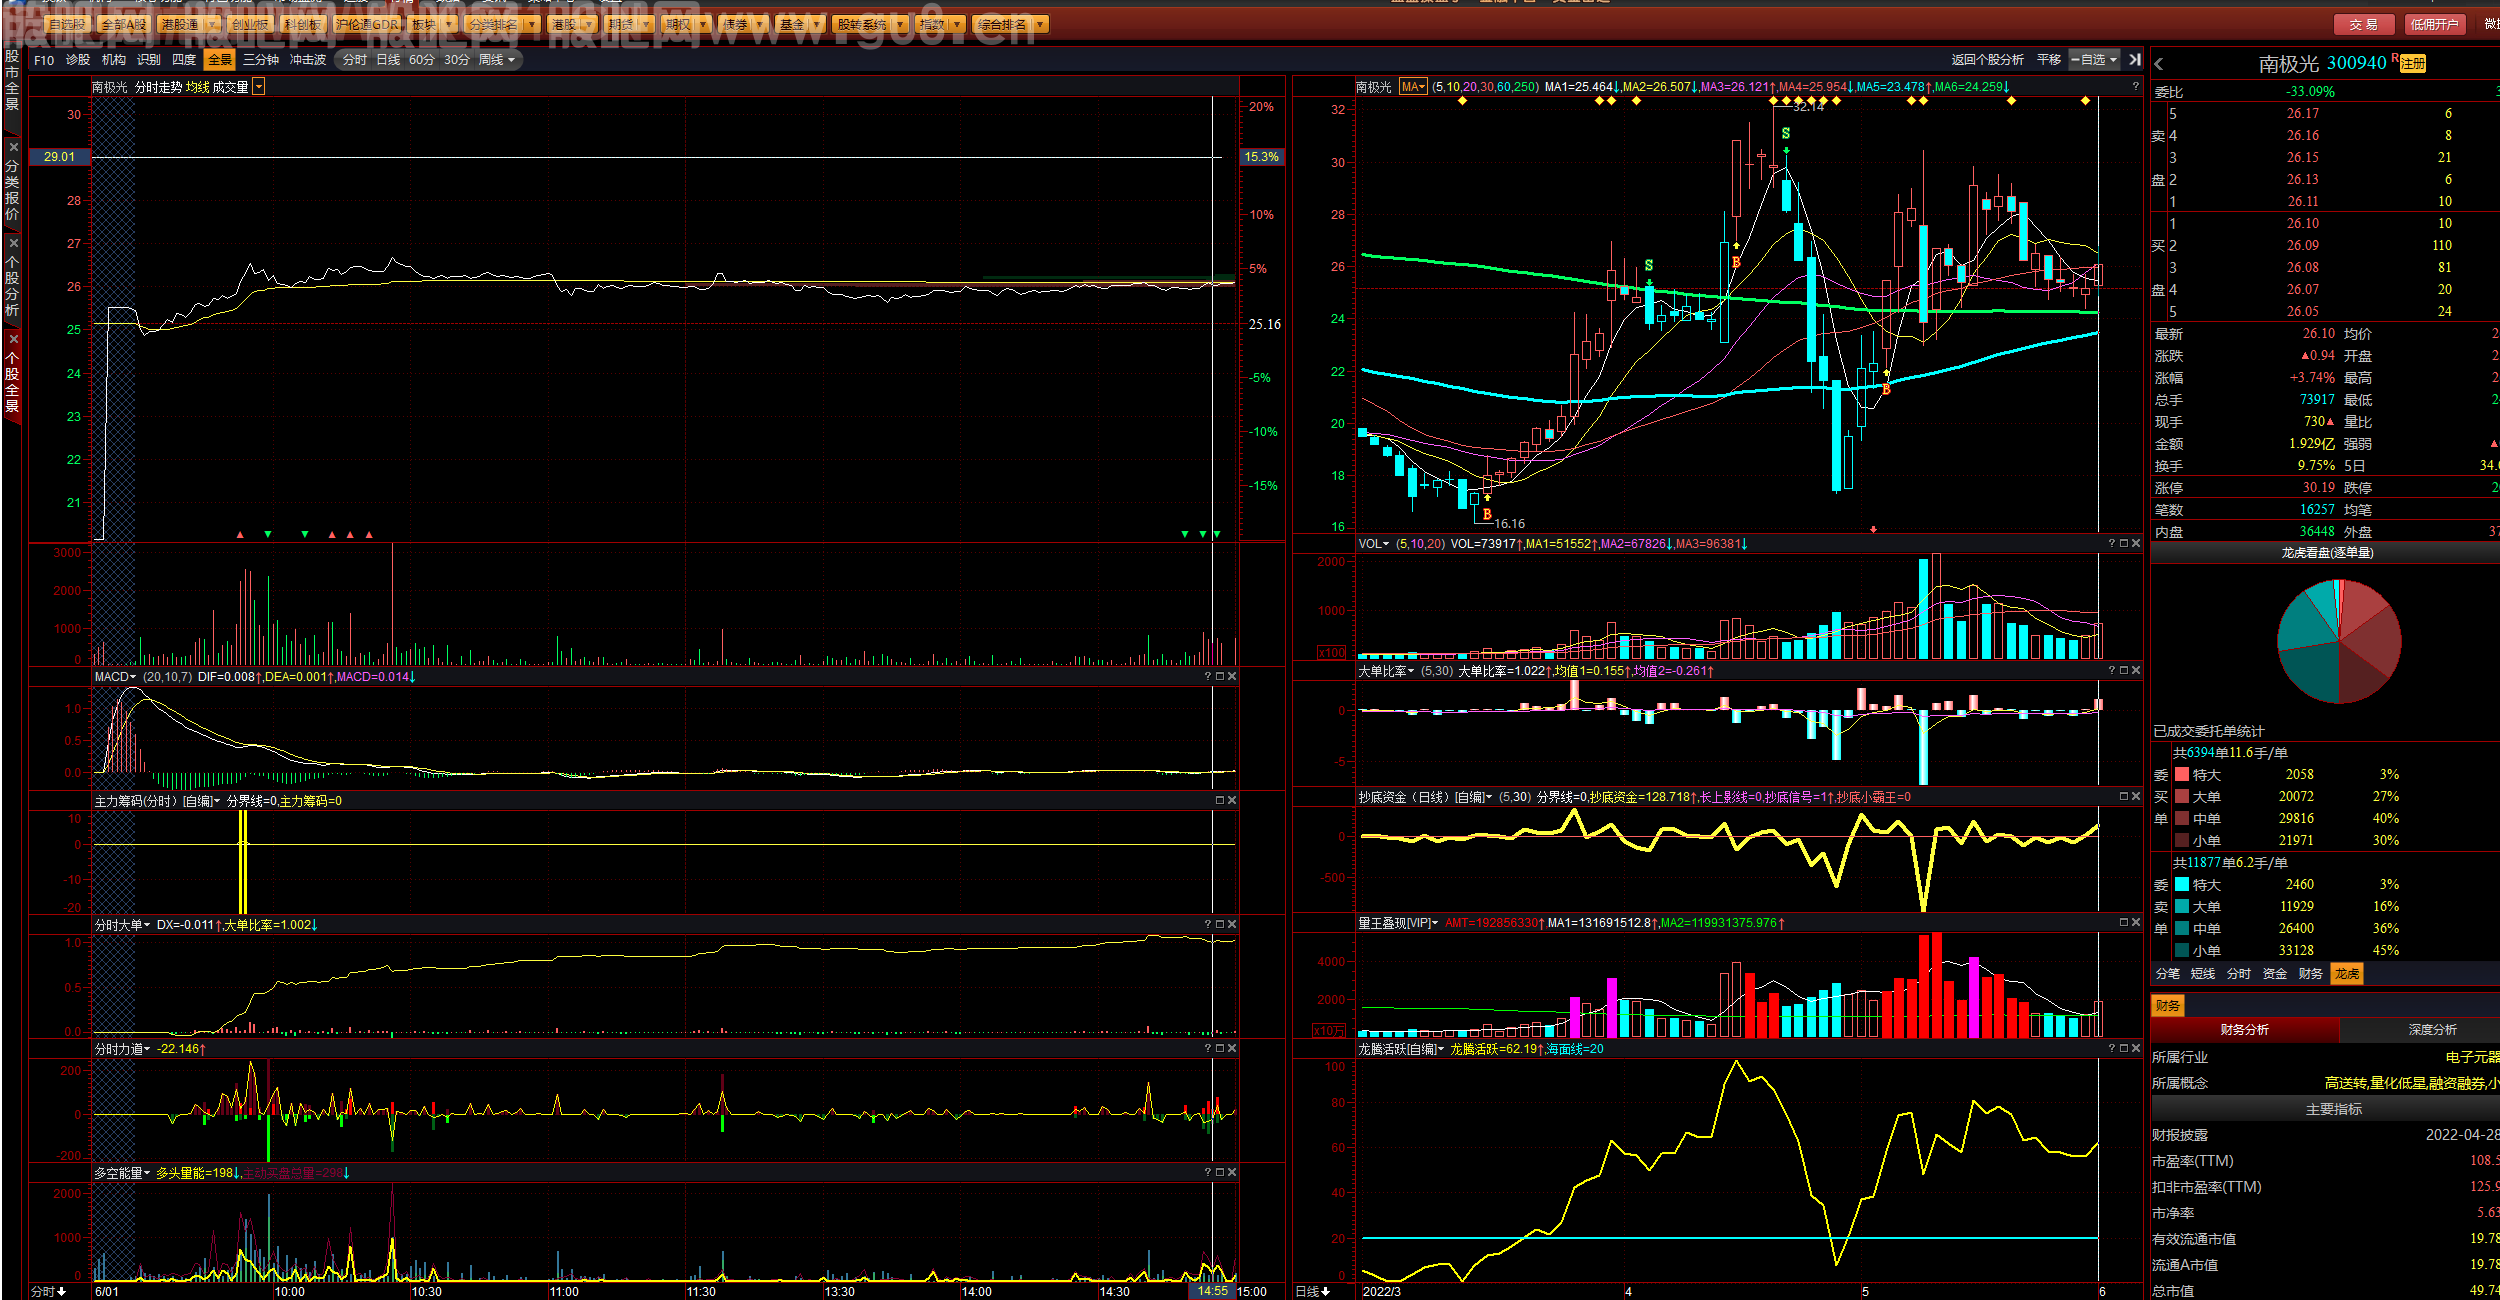Click the 科创板 toolbar button

[x=302, y=24]
